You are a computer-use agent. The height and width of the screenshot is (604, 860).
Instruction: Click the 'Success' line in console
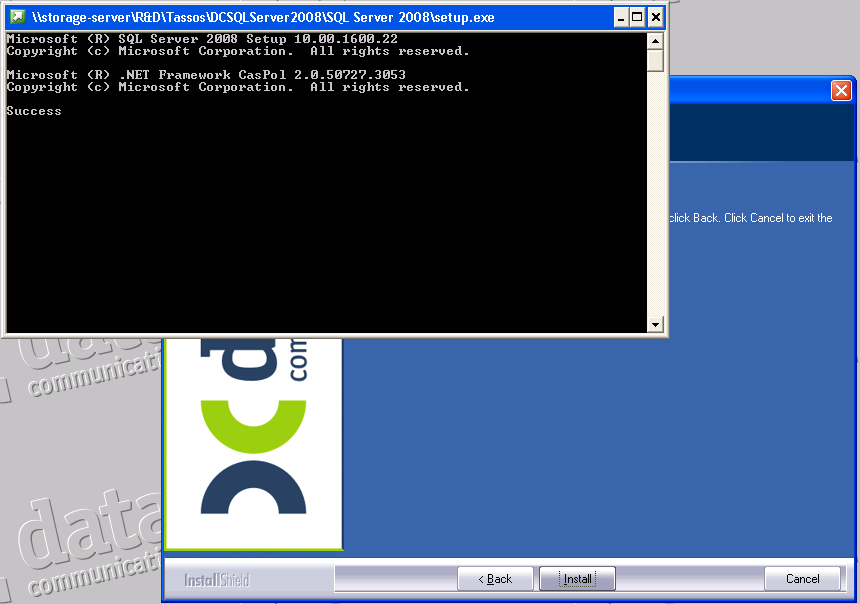(34, 111)
